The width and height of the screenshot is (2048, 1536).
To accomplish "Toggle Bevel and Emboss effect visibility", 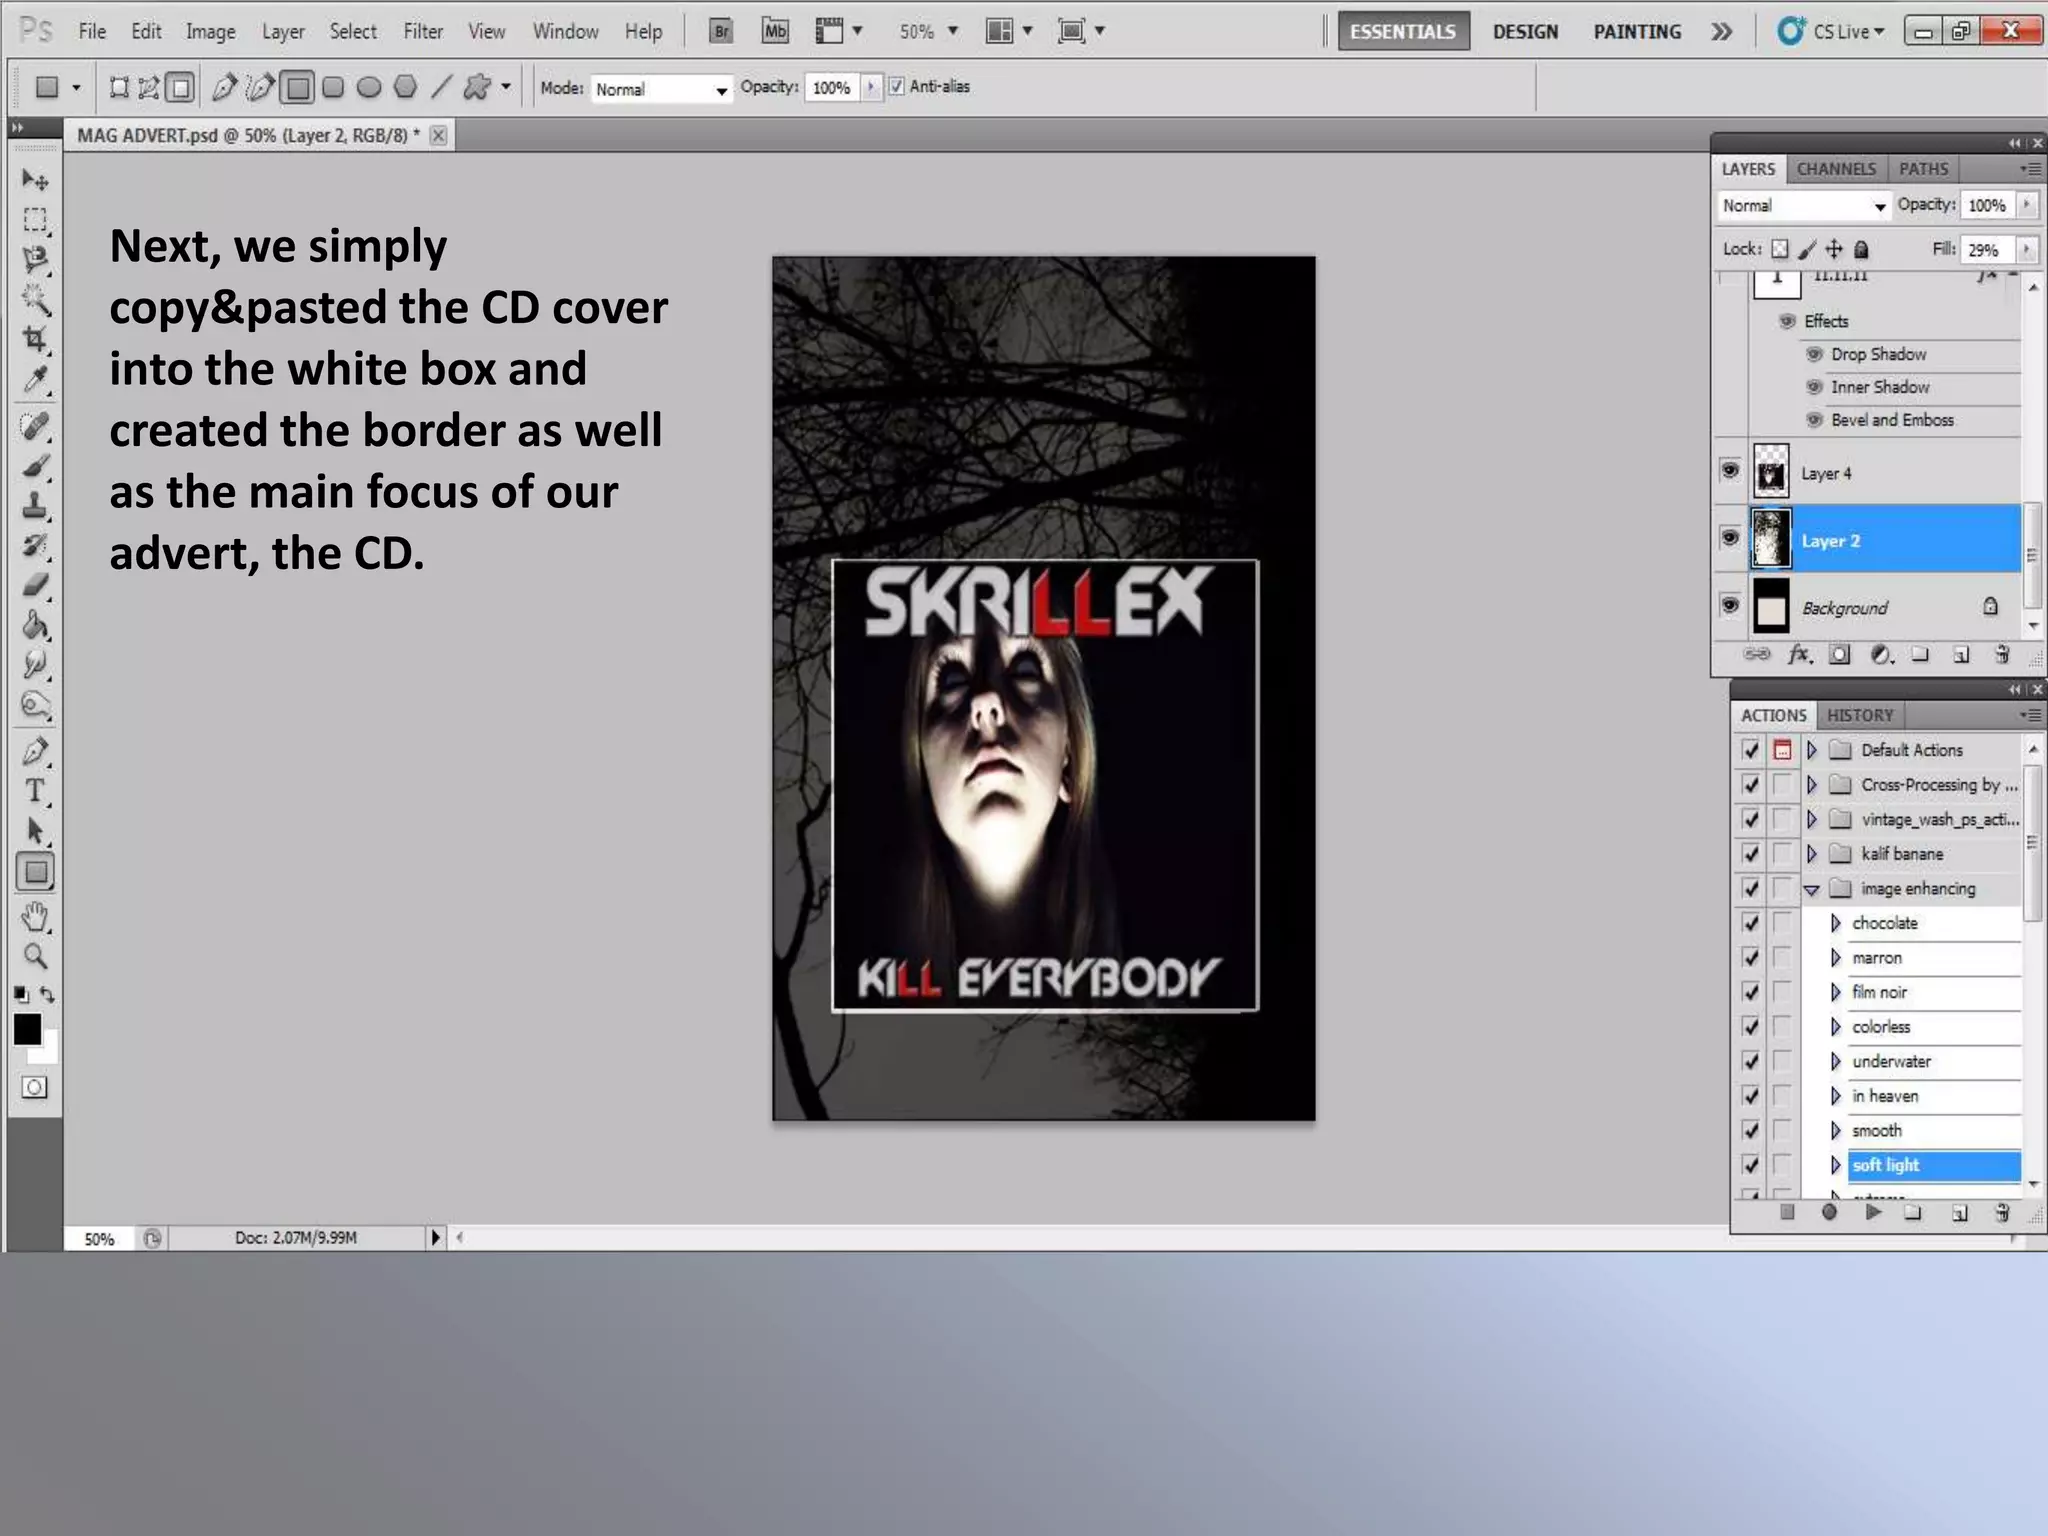I will [1814, 420].
